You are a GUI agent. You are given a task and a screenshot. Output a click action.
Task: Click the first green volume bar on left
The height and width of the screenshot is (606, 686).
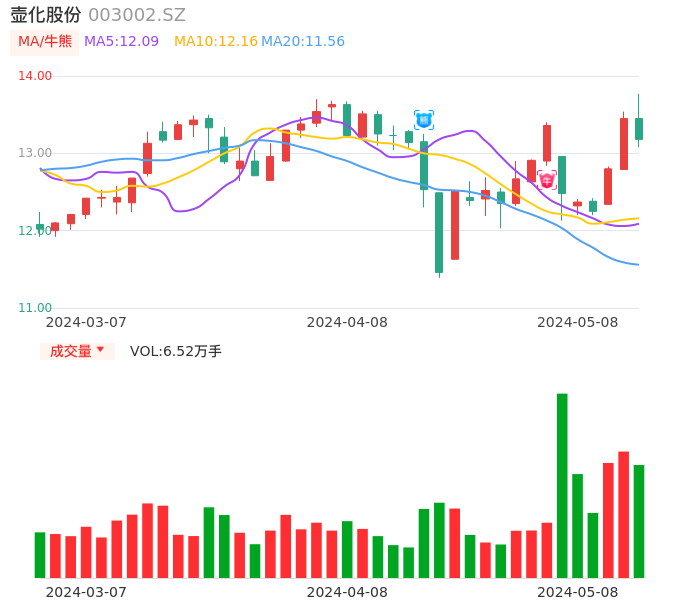[x=40, y=555]
